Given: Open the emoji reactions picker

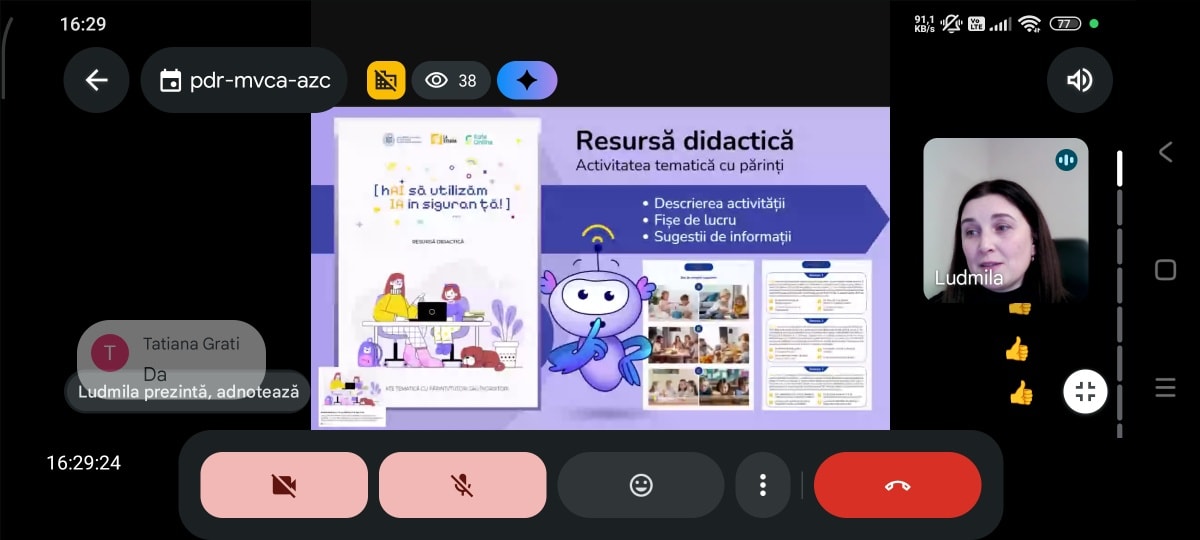Looking at the screenshot, I should [x=641, y=485].
